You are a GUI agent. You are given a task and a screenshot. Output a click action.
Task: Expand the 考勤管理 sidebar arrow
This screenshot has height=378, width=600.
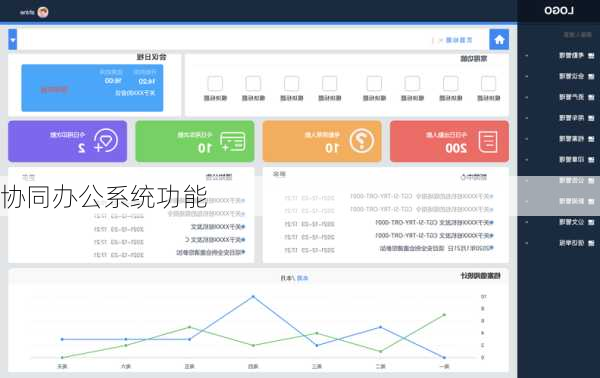pyautogui.click(x=527, y=56)
